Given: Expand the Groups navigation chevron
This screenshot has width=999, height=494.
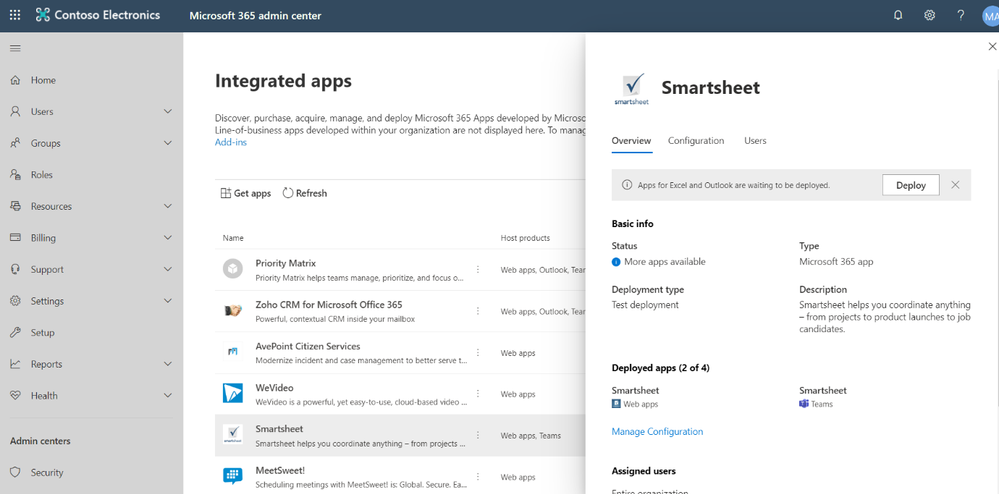Looking at the screenshot, I should pyautogui.click(x=168, y=143).
